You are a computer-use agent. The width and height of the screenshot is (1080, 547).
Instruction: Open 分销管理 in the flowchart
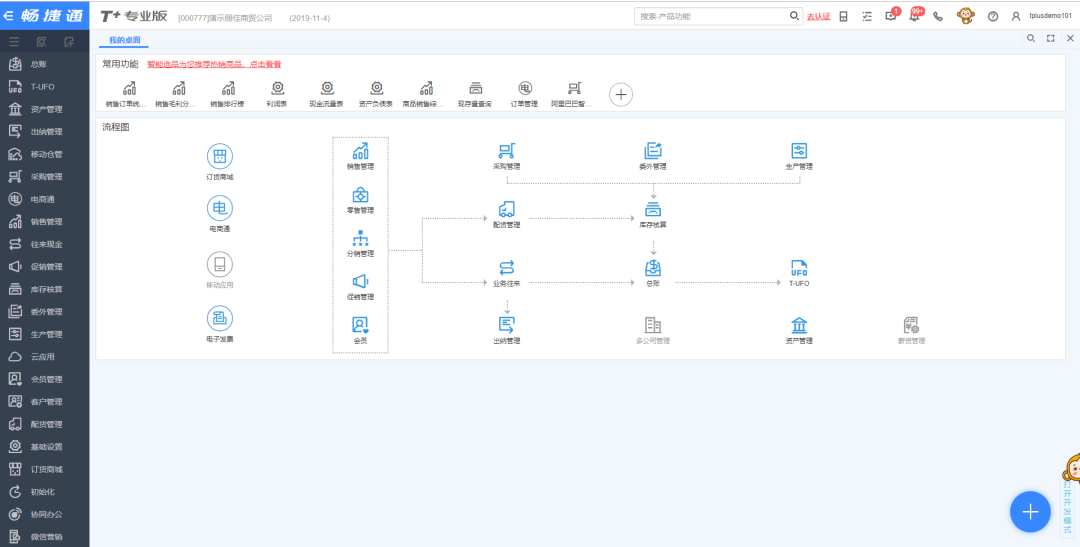pyautogui.click(x=360, y=244)
